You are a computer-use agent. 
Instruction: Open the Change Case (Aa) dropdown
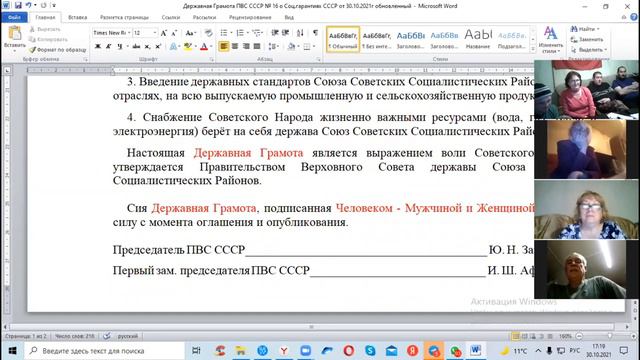pos(190,33)
